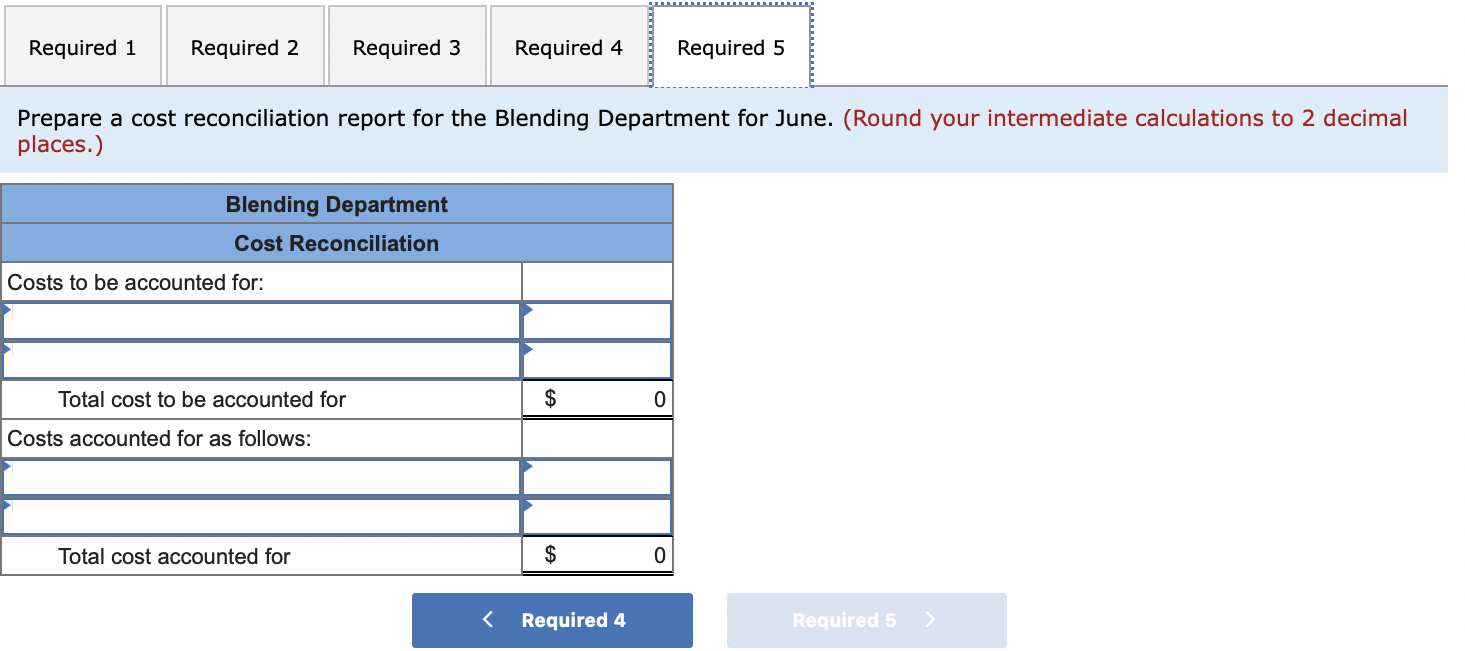Open the Required 2 tab
Viewport: 1465px width, 651px height.
[244, 46]
